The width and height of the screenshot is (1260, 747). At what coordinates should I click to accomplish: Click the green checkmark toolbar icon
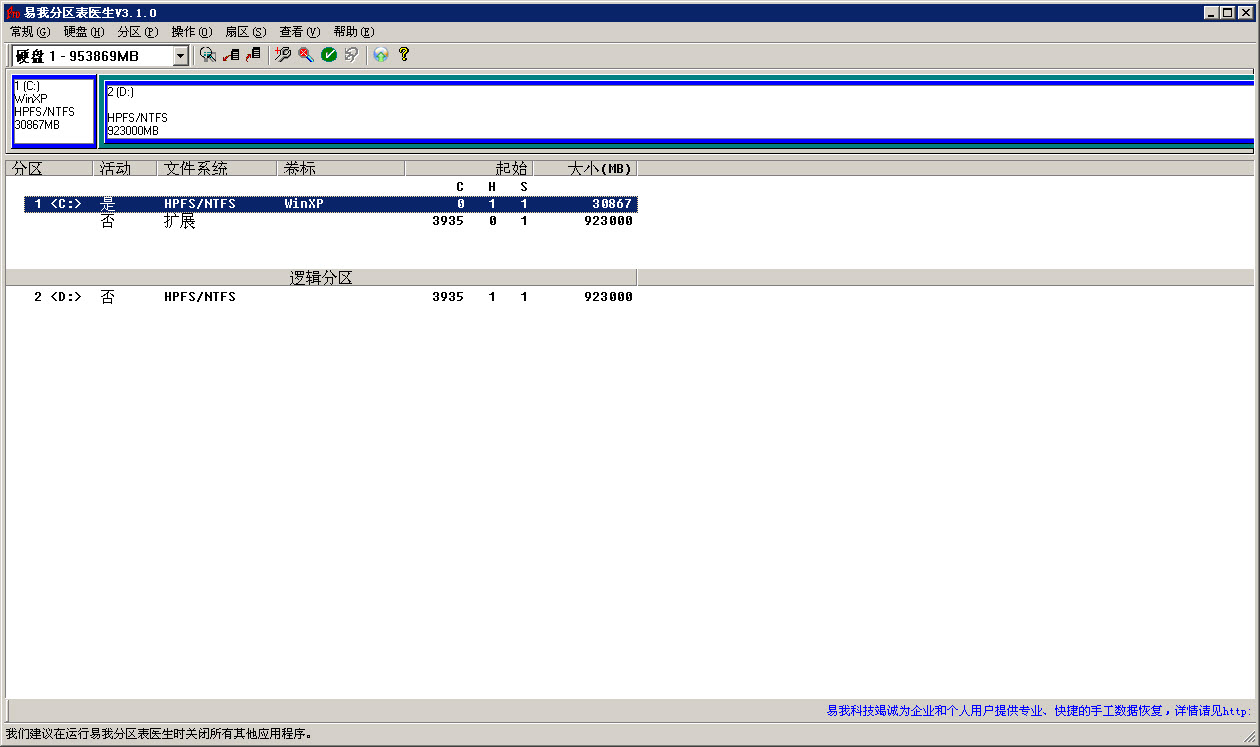click(328, 55)
